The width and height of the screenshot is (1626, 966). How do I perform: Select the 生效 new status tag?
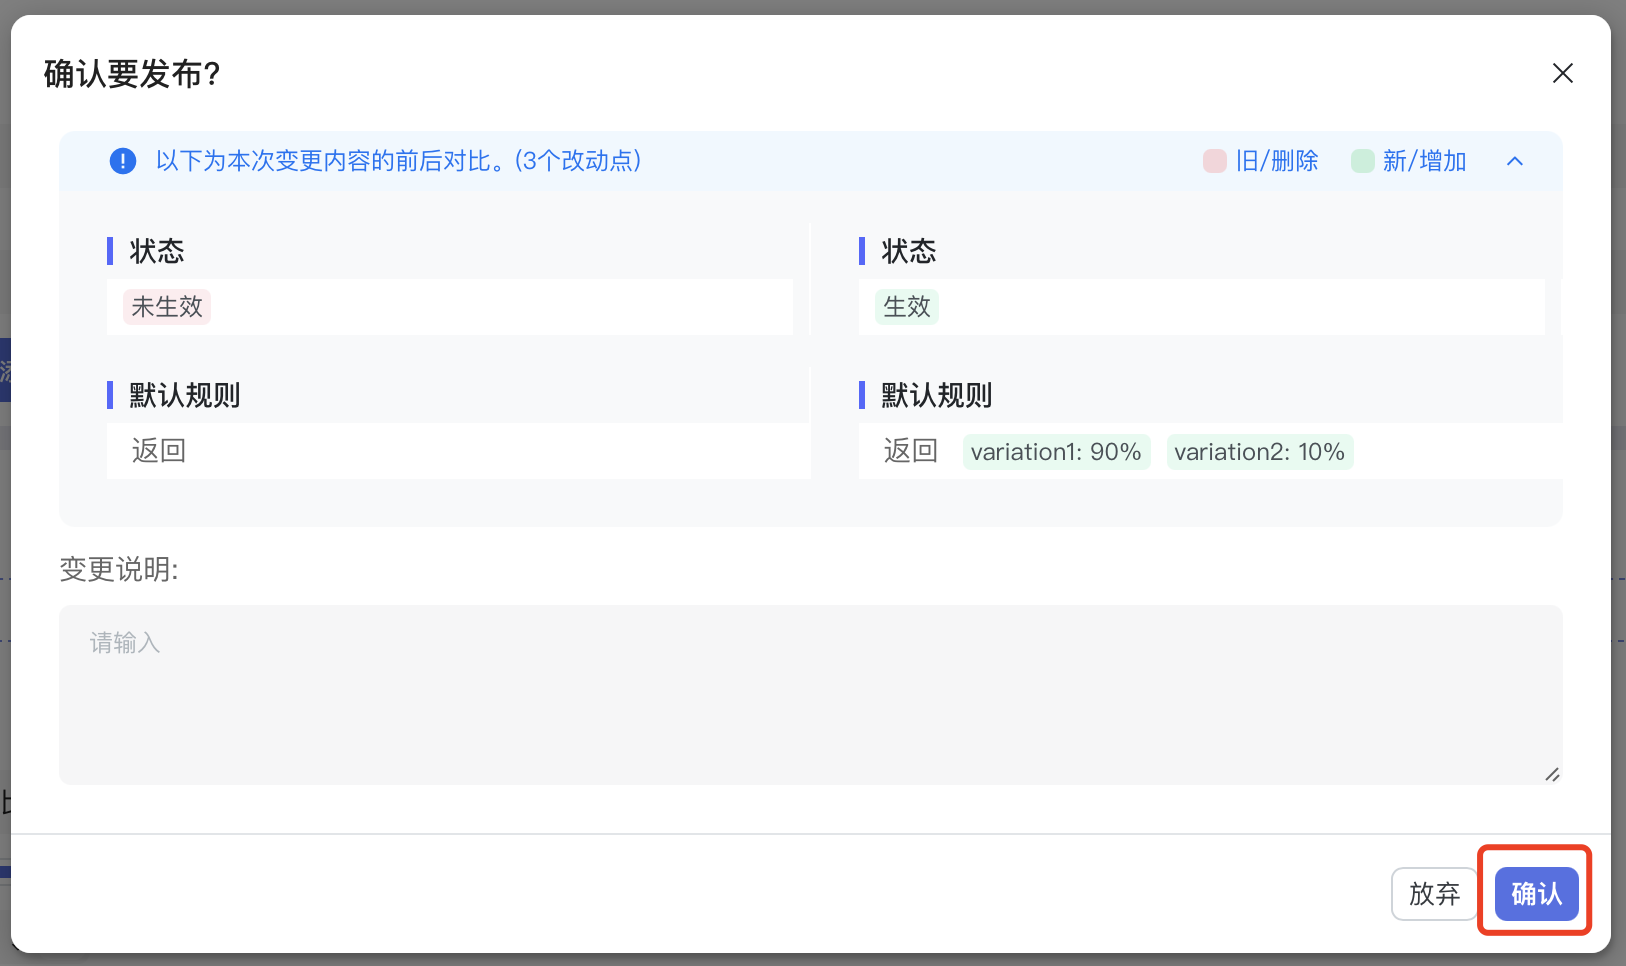[x=906, y=307]
